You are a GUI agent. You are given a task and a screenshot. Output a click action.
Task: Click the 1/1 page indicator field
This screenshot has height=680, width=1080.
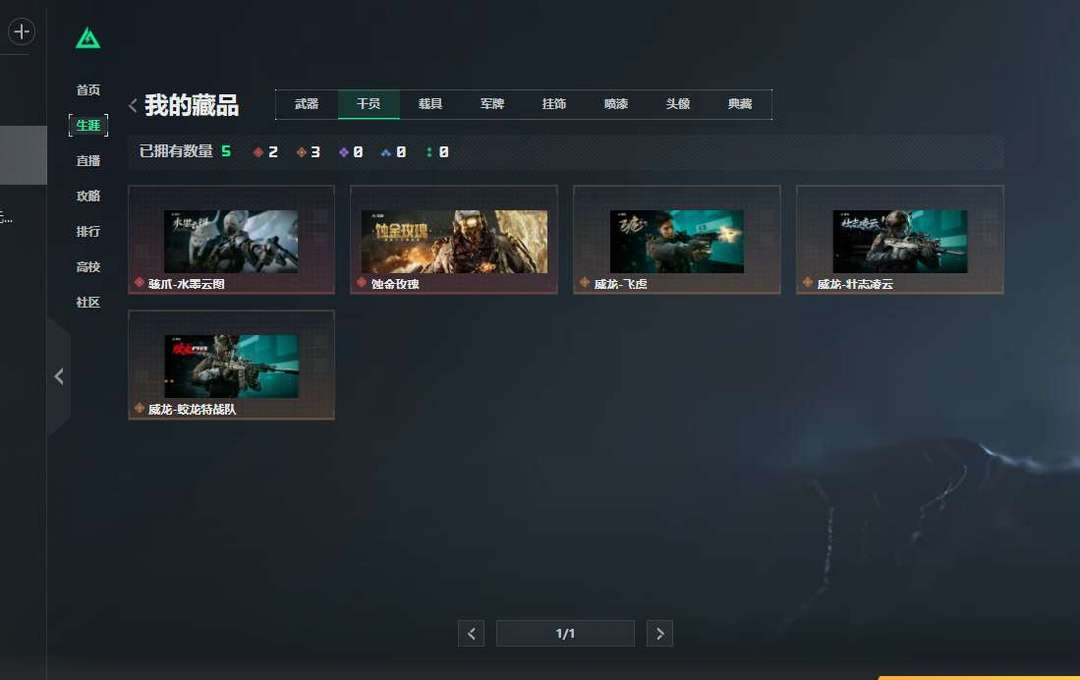(565, 634)
